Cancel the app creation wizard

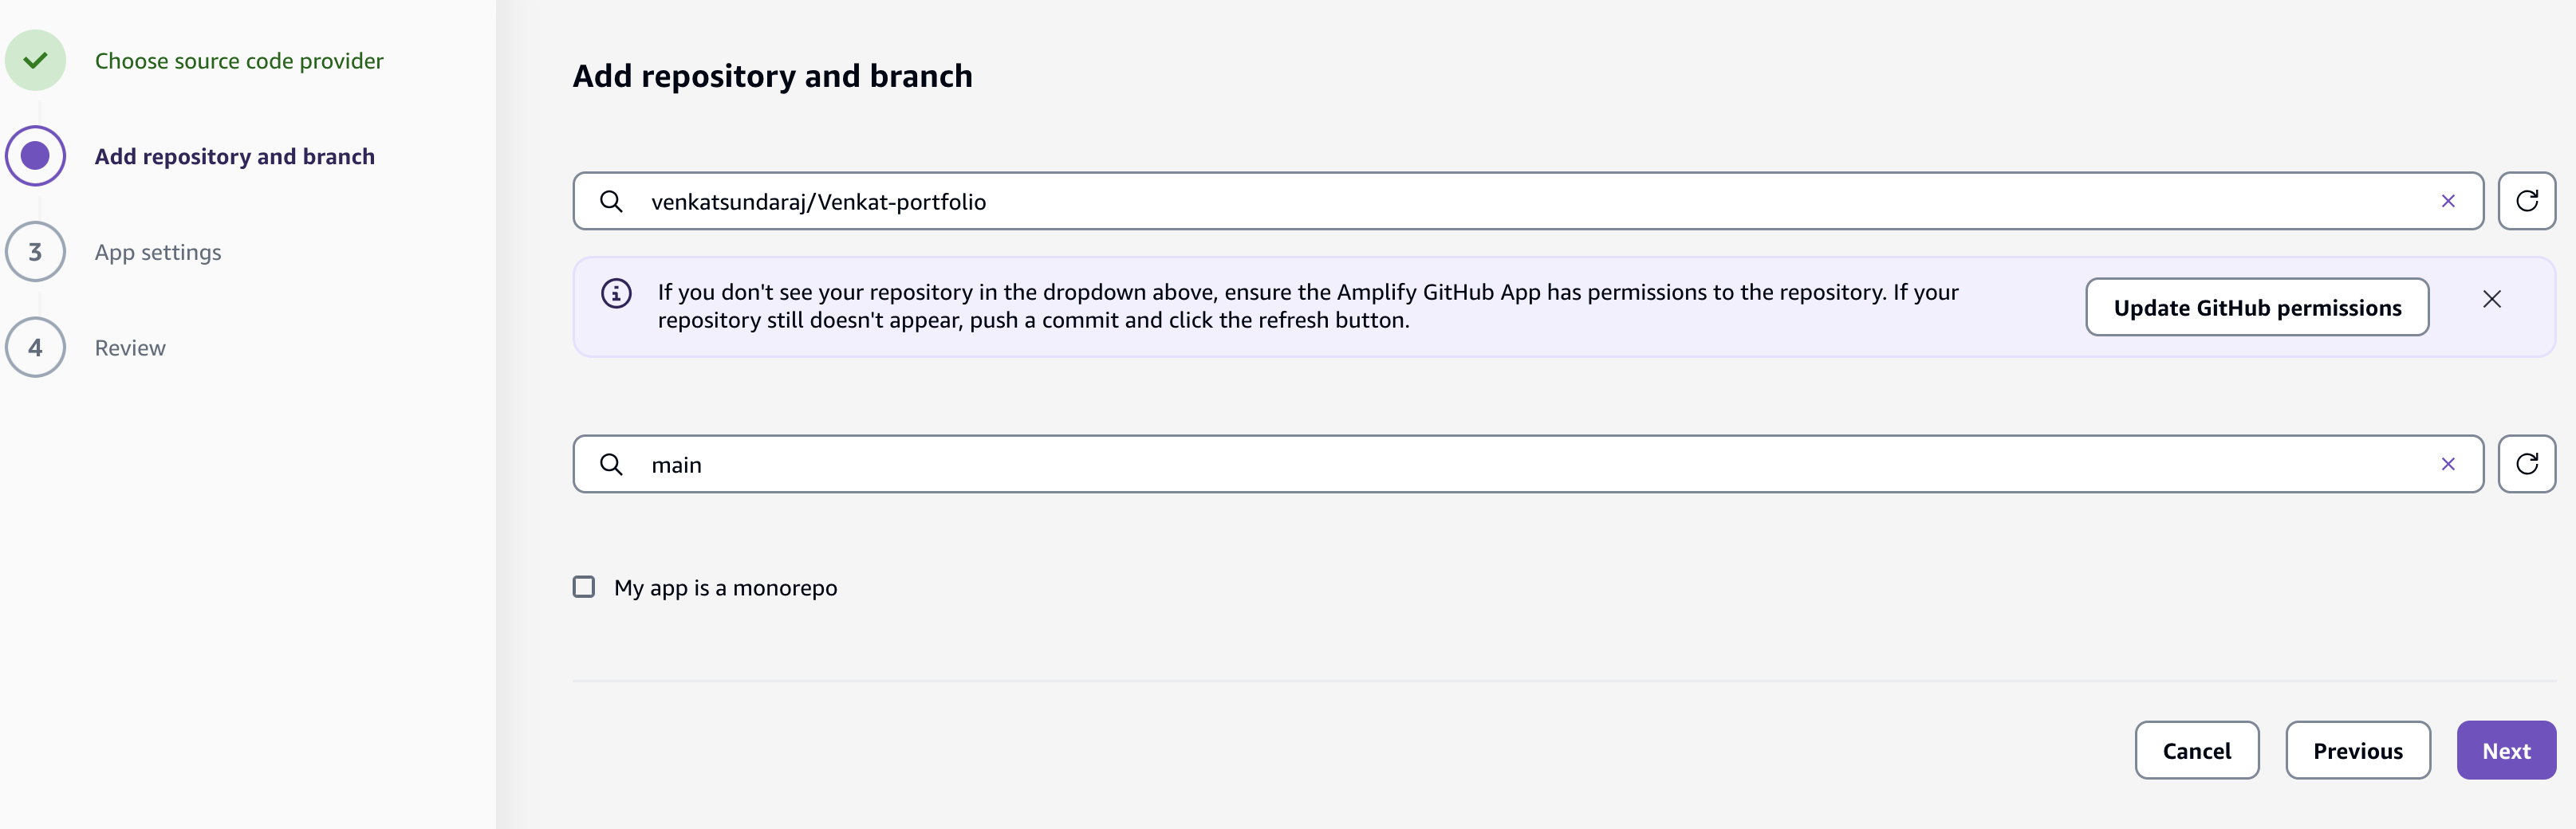click(2196, 750)
